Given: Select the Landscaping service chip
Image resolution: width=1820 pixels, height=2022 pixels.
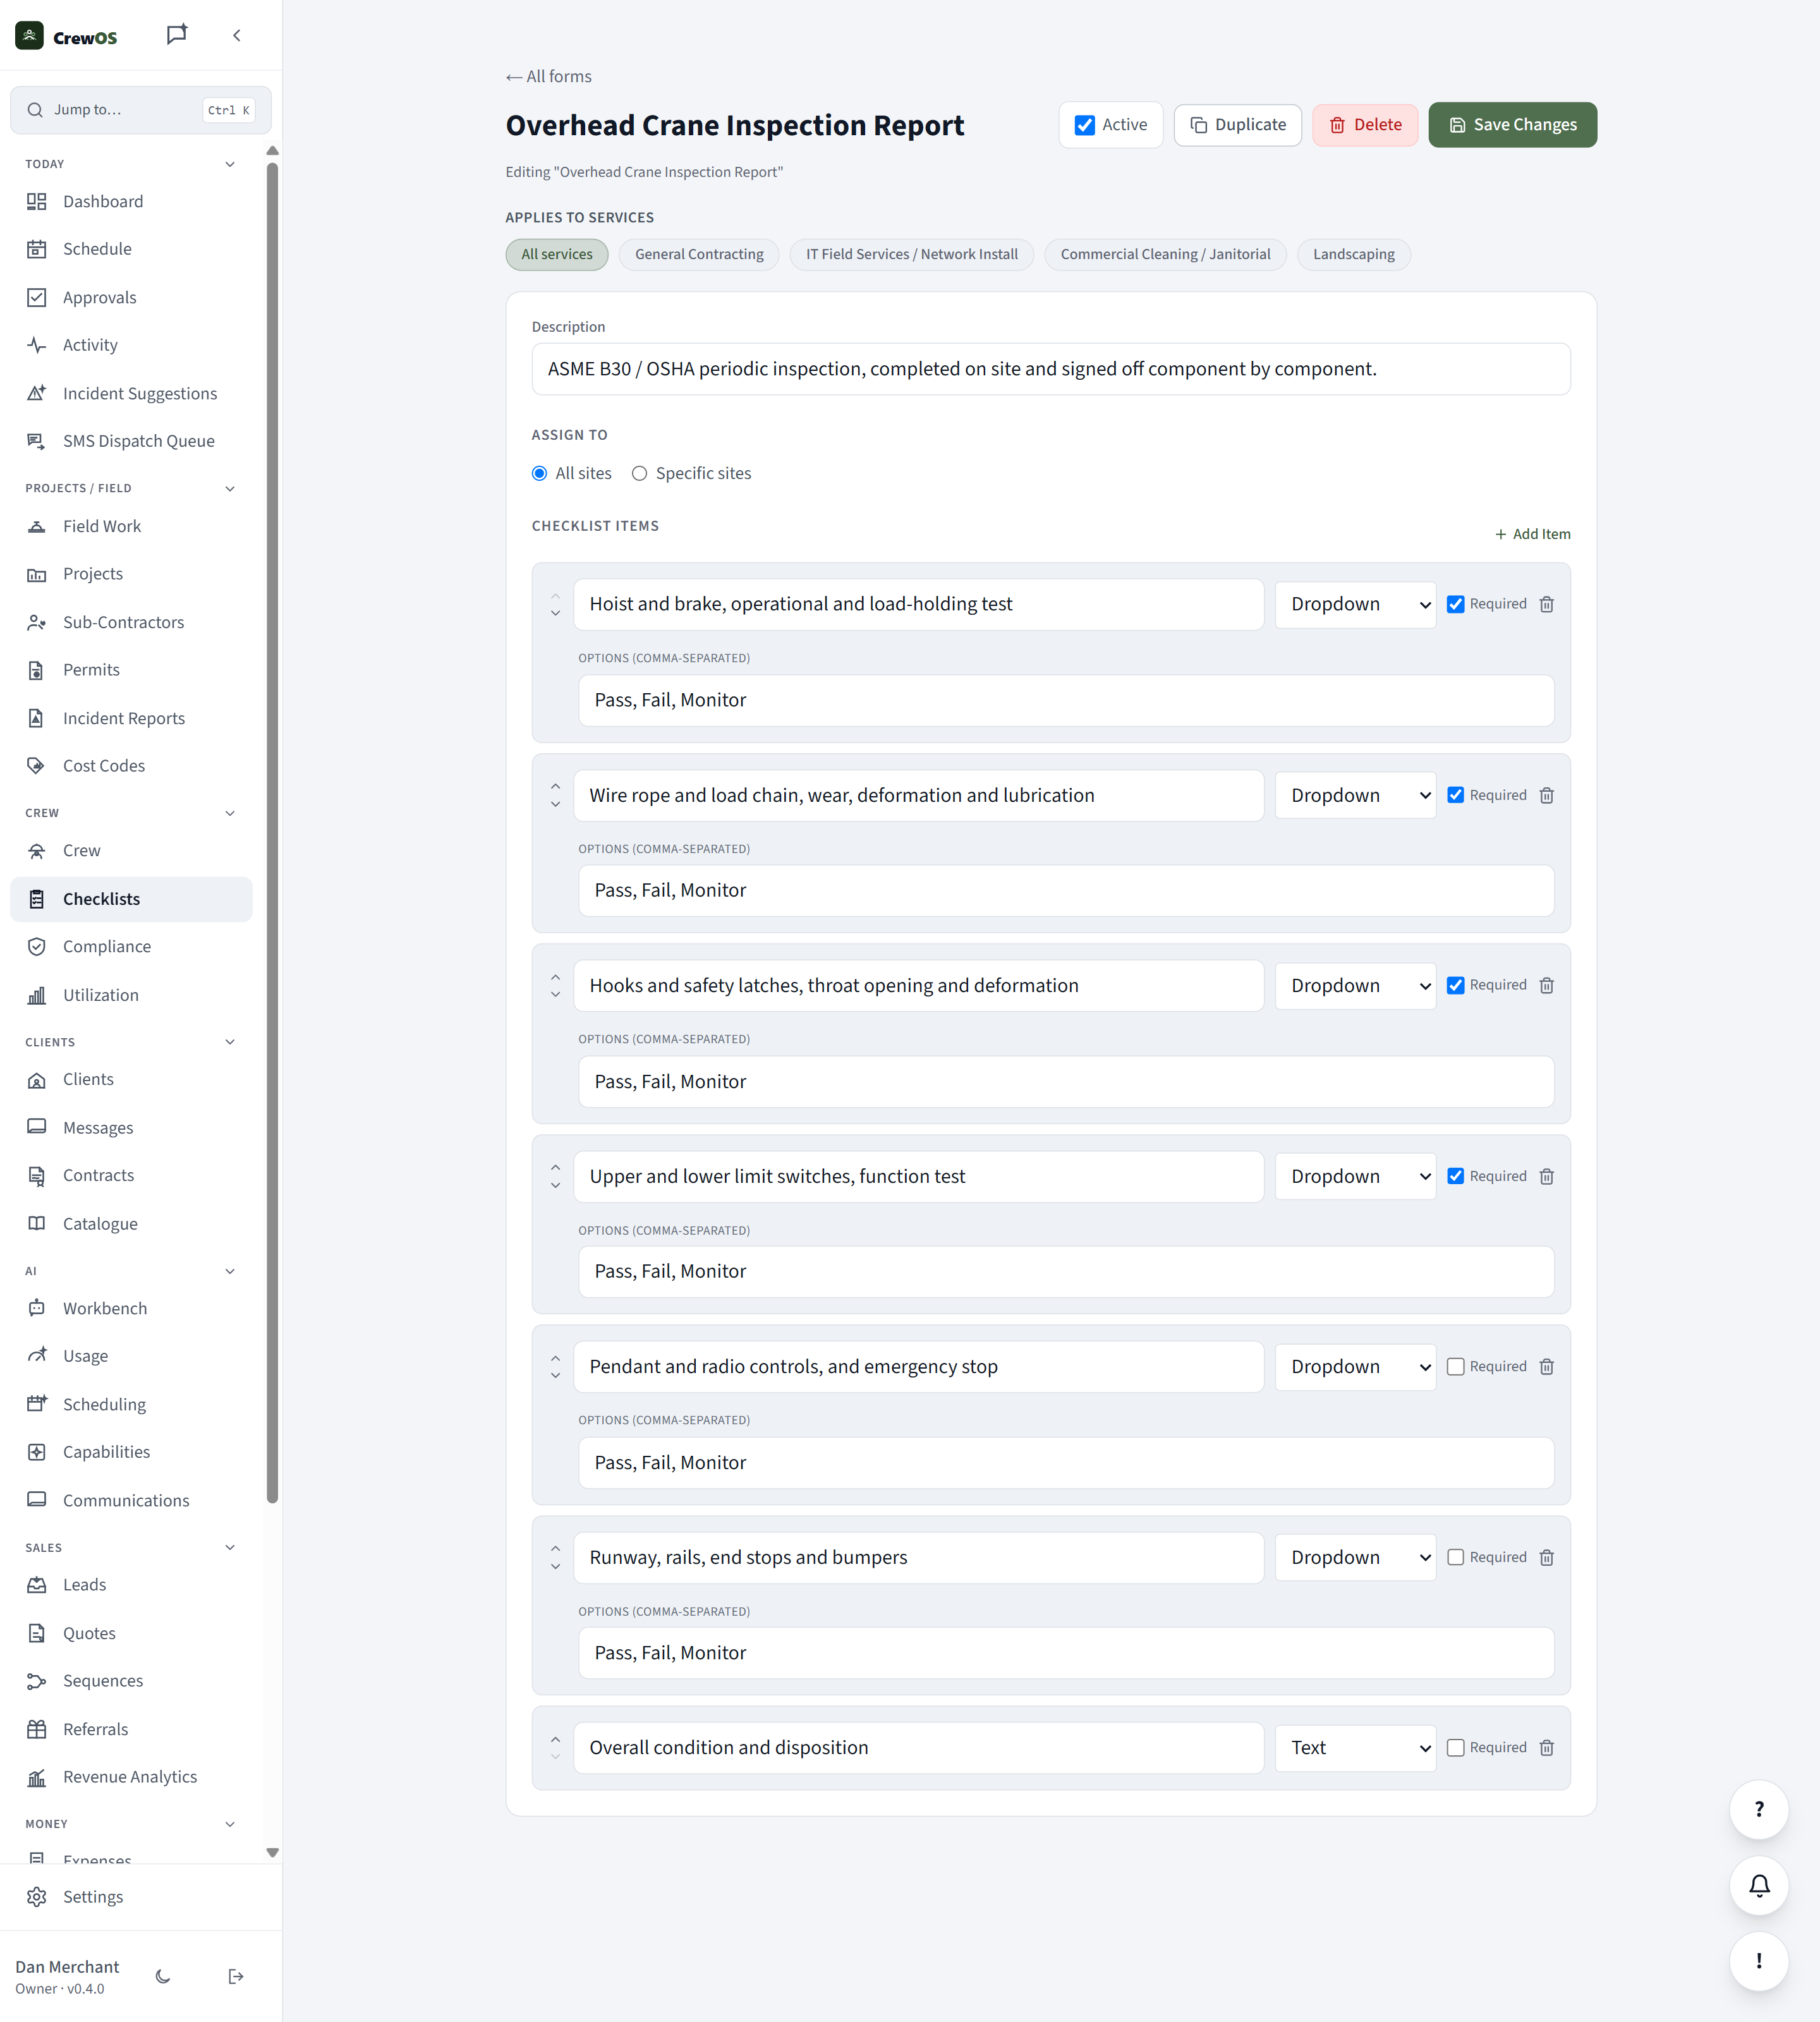Looking at the screenshot, I should 1353,254.
